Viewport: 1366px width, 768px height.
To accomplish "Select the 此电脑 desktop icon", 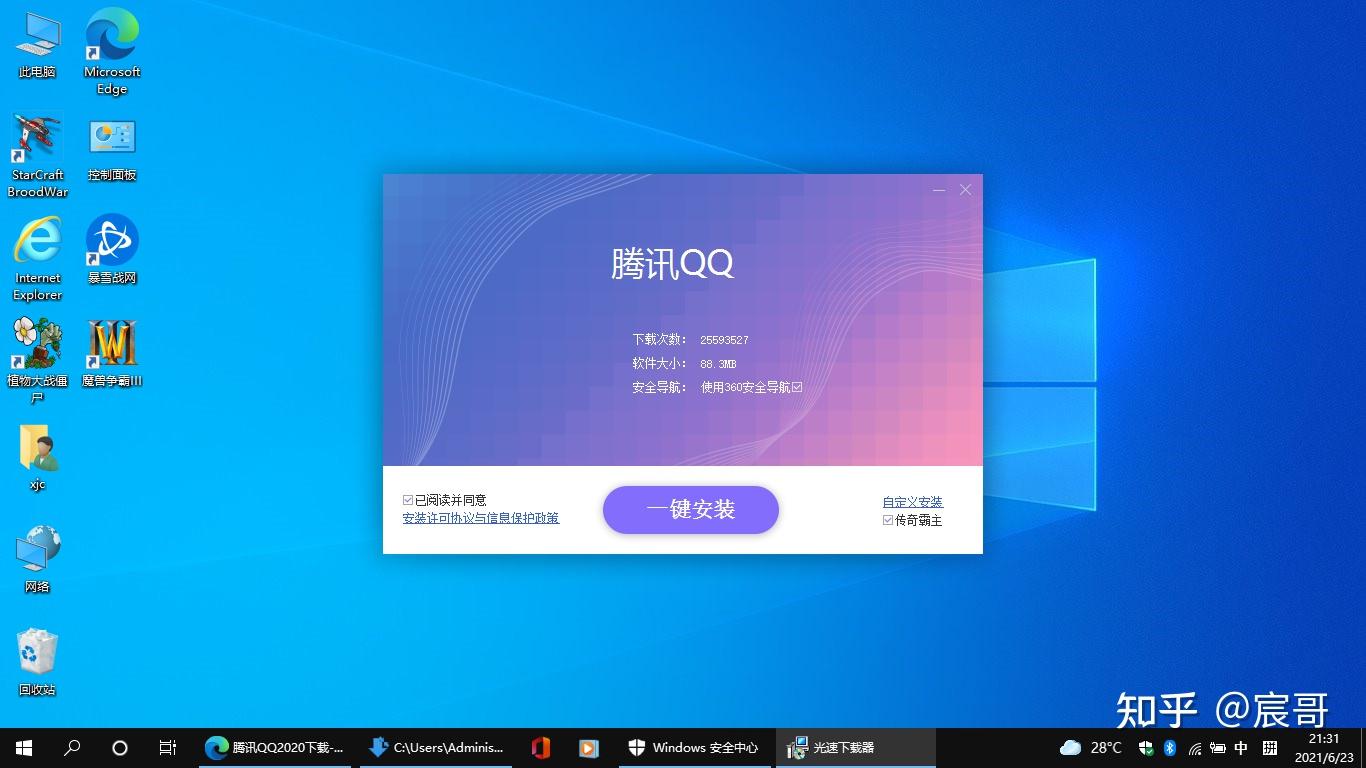I will [37, 45].
